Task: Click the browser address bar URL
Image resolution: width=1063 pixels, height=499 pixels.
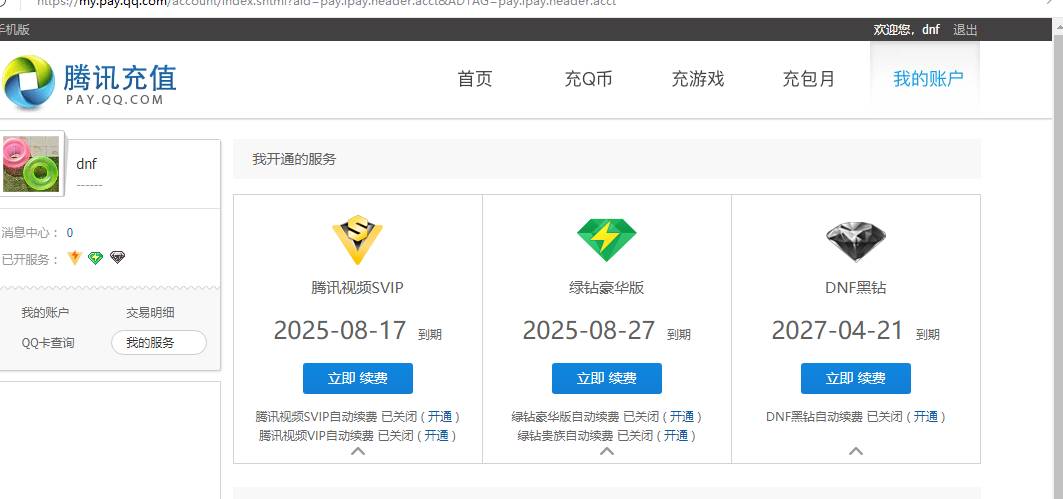Action: [325, 3]
